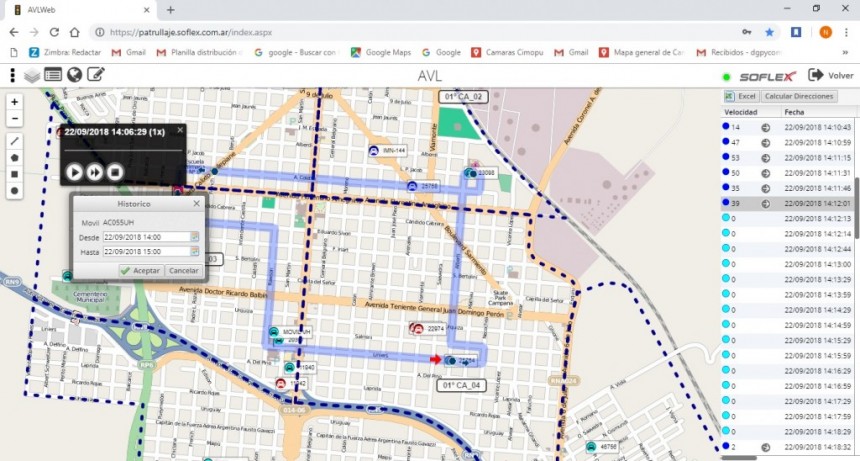860x461 pixels.
Task: Click Calcular Direcciones button
Action: tap(799, 96)
